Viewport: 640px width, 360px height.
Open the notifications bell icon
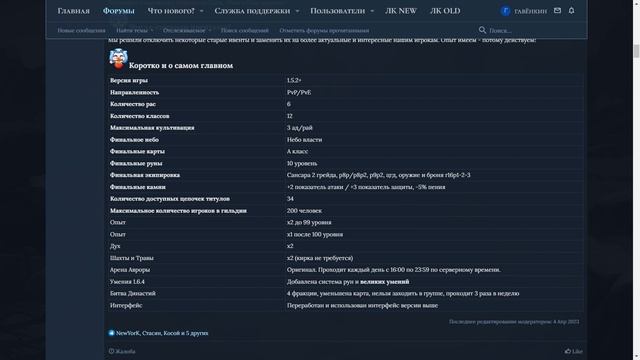pos(571,11)
